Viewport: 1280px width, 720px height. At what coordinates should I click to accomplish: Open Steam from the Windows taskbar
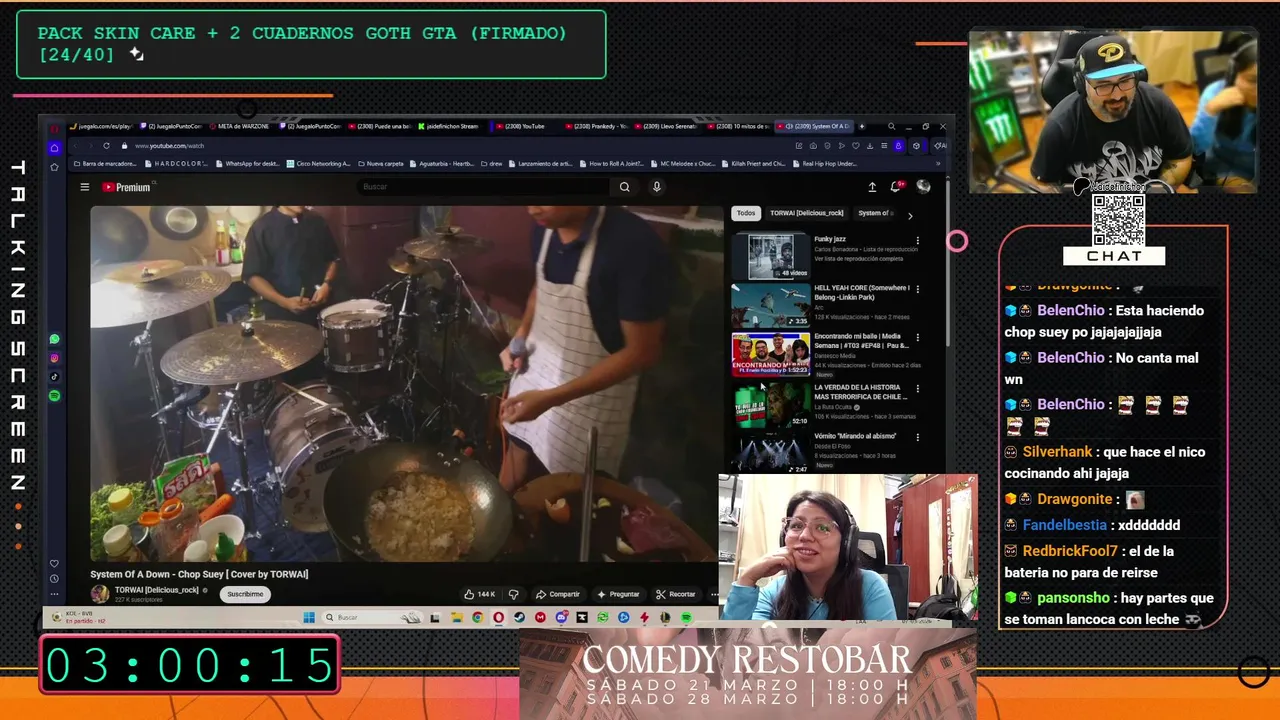point(519,618)
